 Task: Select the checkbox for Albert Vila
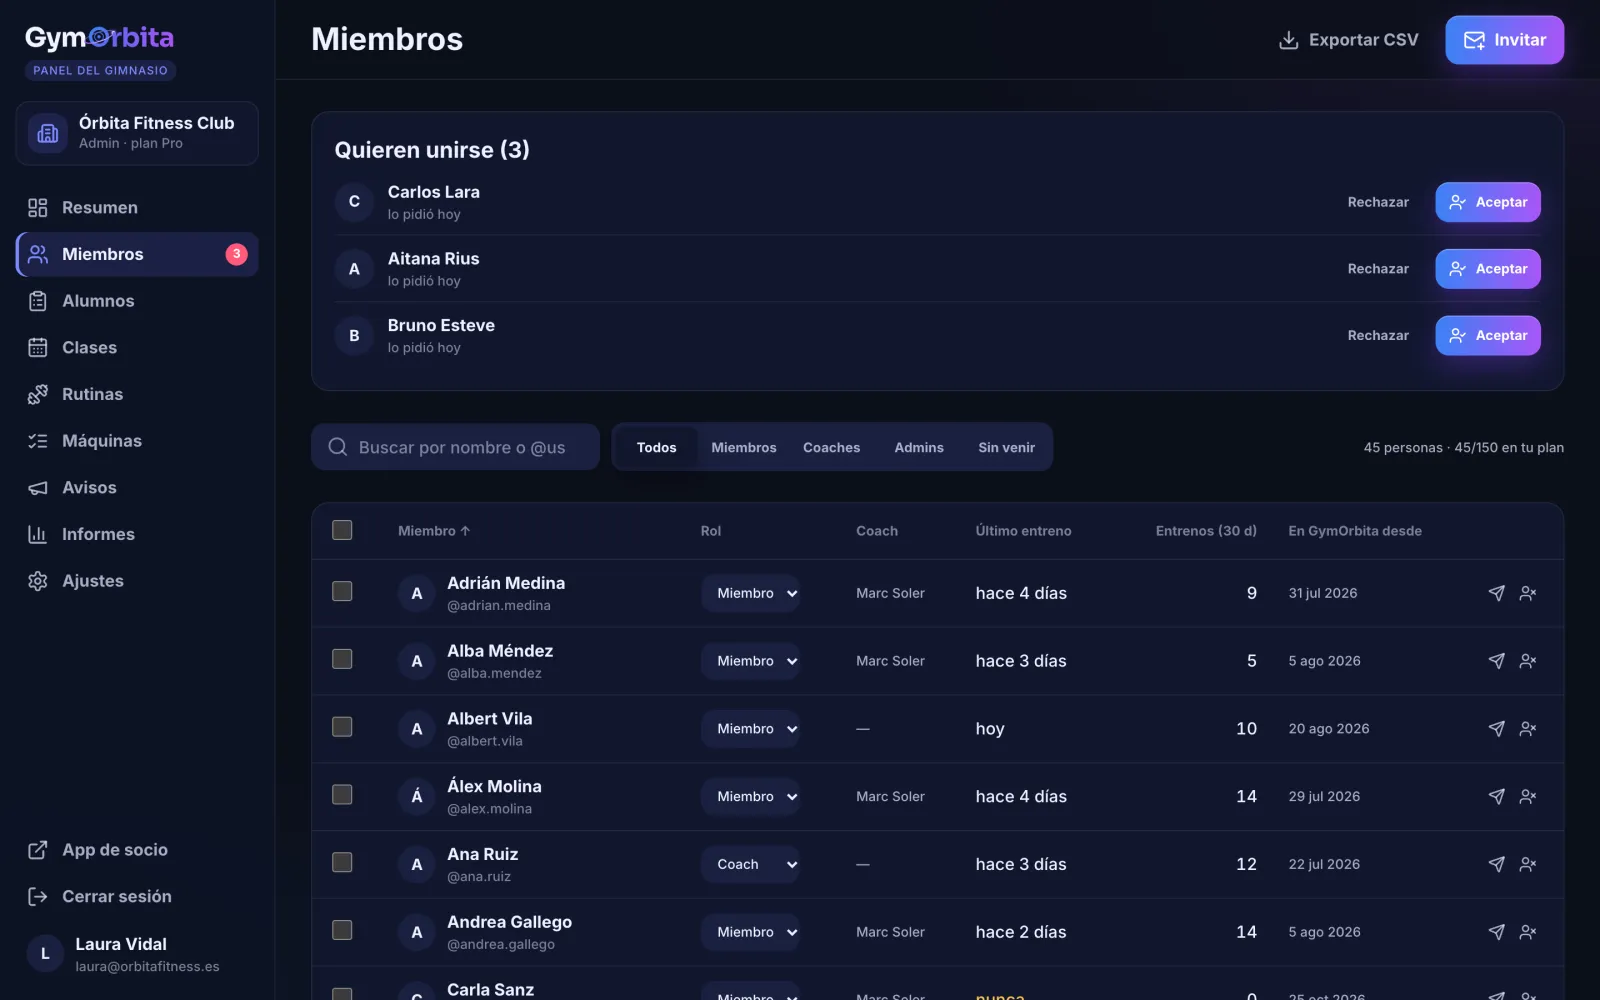pyautogui.click(x=342, y=727)
